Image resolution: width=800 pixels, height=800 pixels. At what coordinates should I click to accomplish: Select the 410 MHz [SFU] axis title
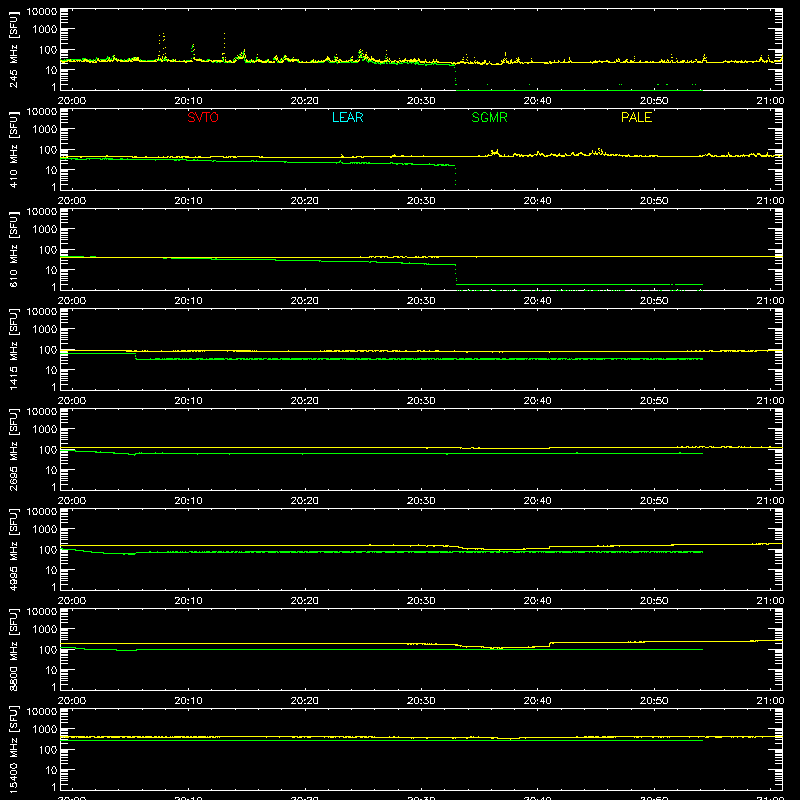coord(14,149)
